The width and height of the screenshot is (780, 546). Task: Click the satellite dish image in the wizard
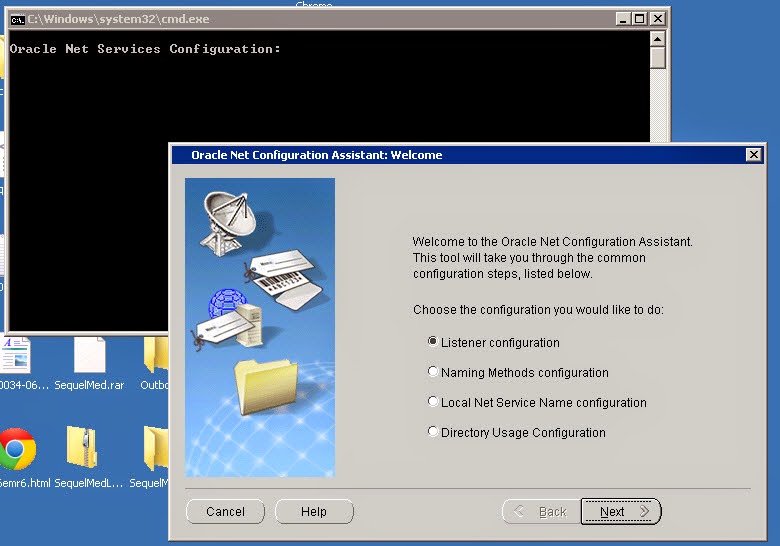[230, 222]
